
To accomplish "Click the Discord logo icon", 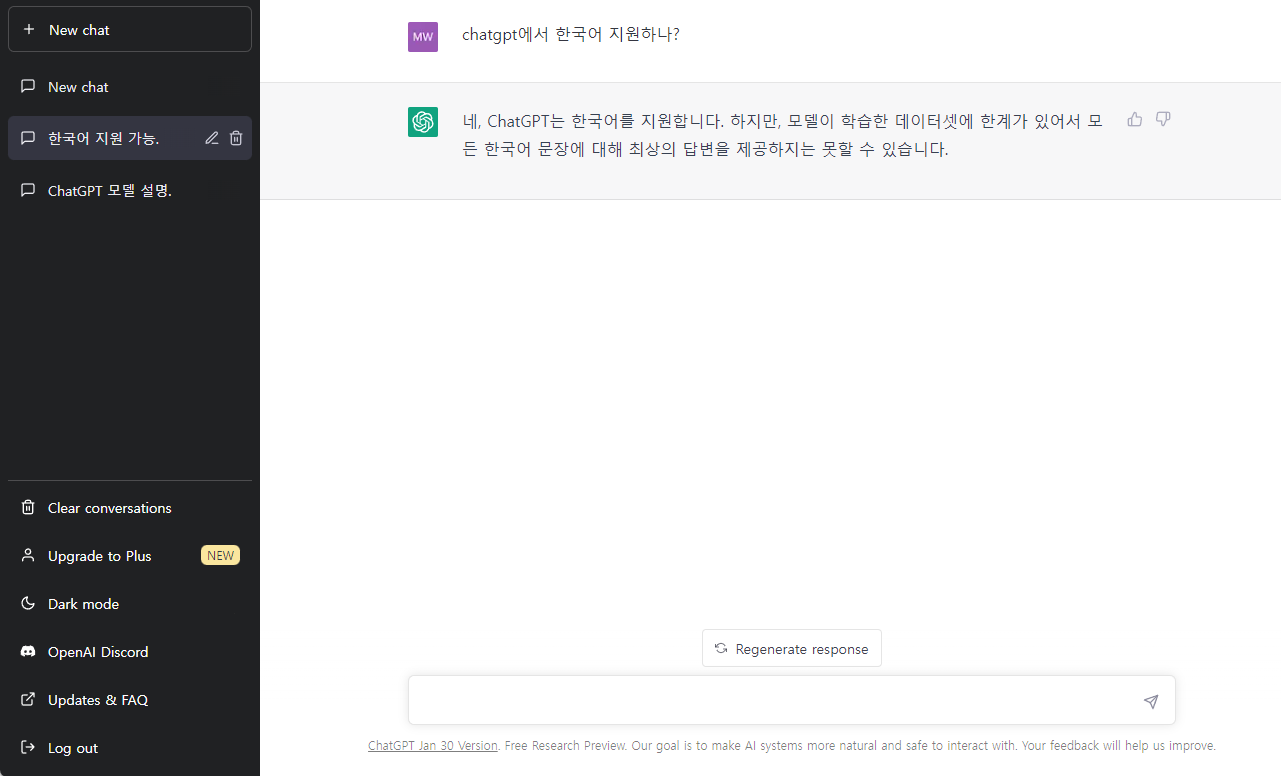I will click(28, 652).
